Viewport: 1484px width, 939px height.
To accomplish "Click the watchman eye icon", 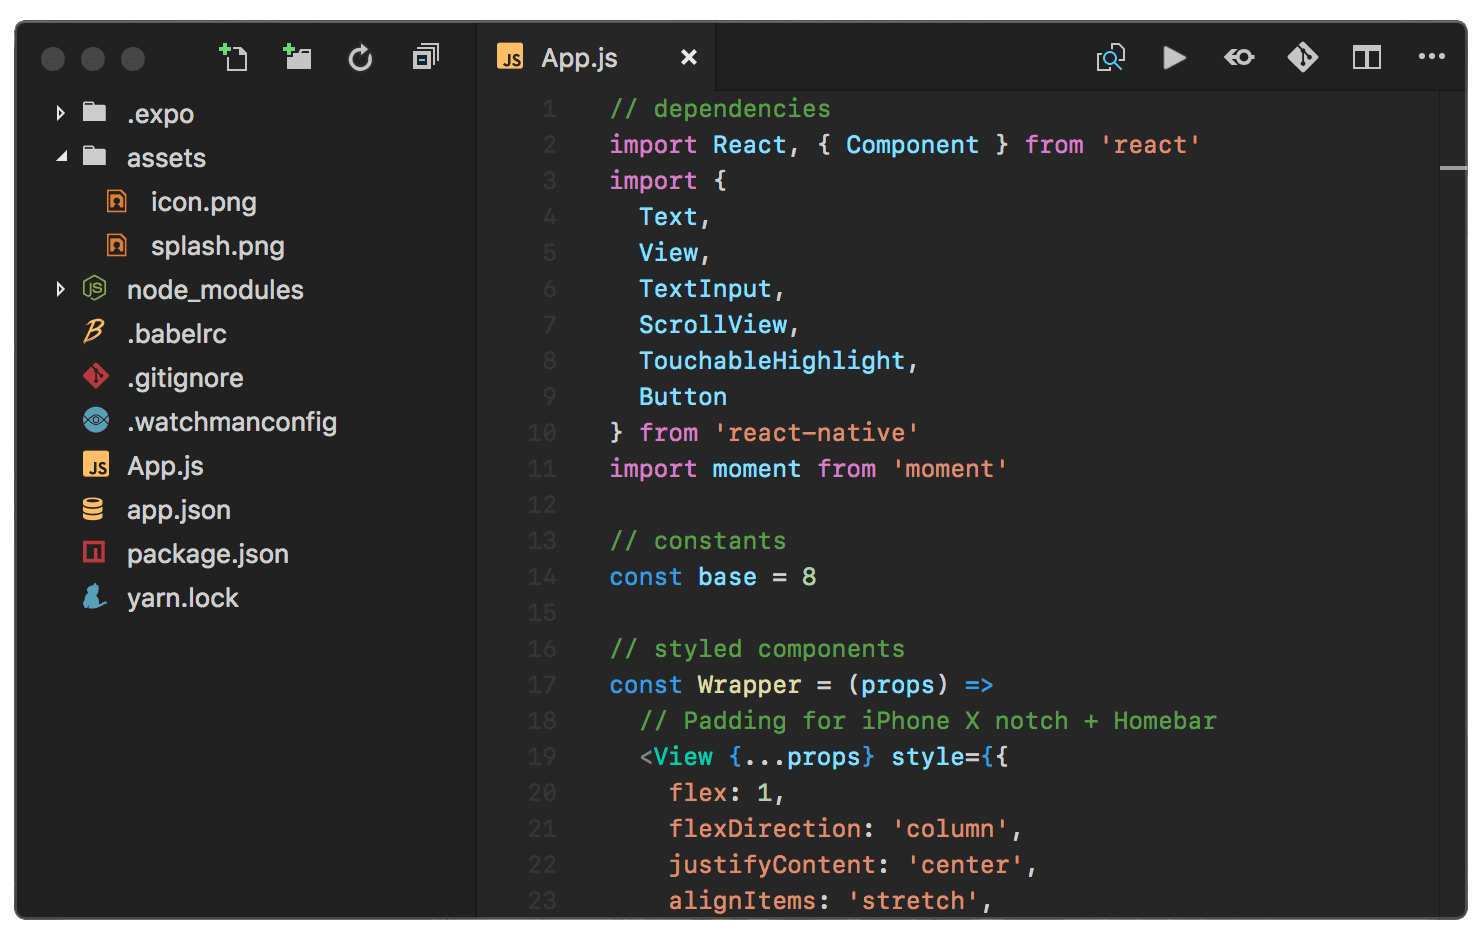I will pos(96,421).
